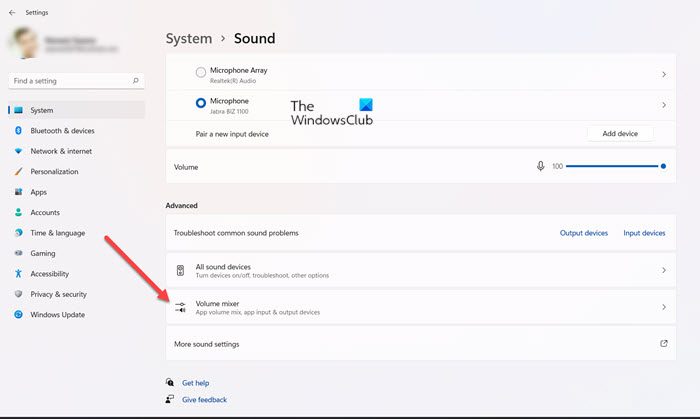Select the Jabra BIZ 1100 Microphone radio button
Viewport: 700px width, 419px height.
(x=201, y=103)
